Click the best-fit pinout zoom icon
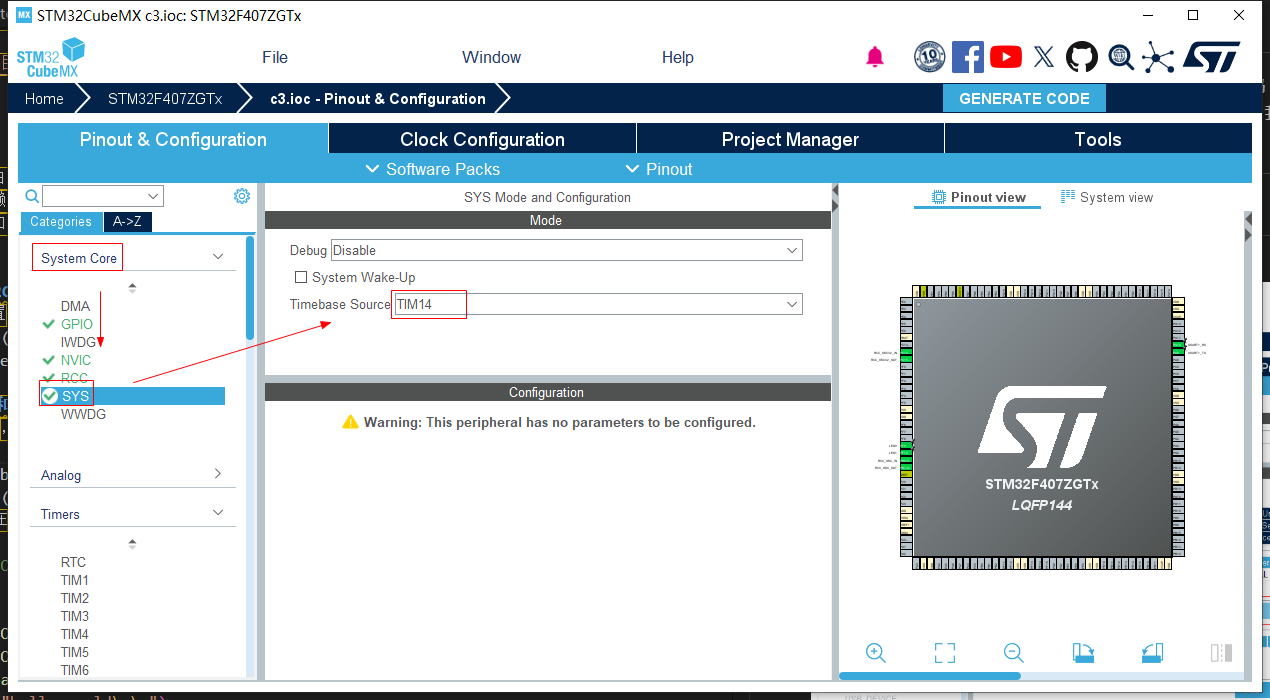This screenshot has height=700, width=1270. 944,652
